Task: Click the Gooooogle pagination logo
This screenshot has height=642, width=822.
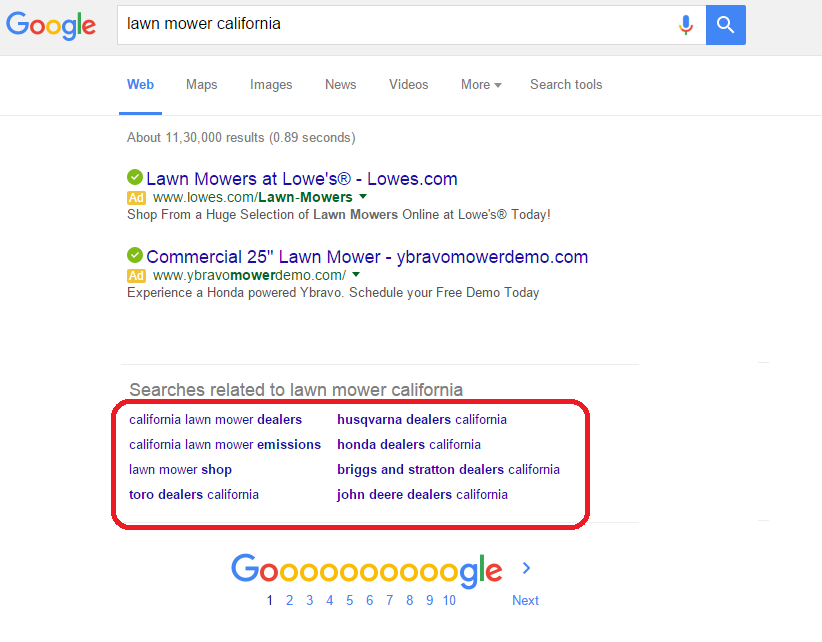Action: (366, 571)
